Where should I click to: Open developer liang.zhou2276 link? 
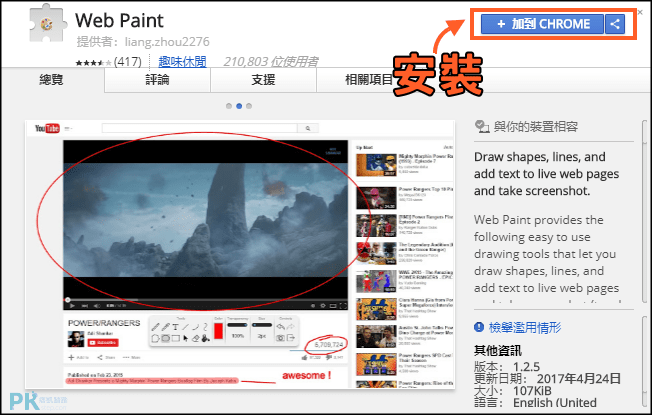[167, 42]
